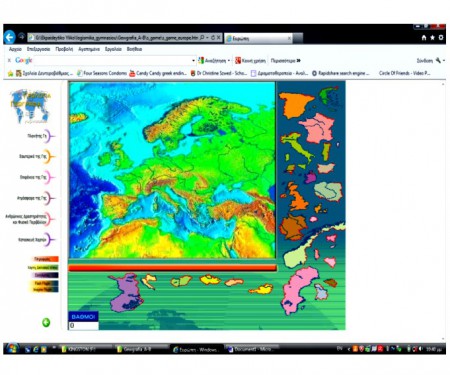Pick the pink France puzzle piece
The height and width of the screenshot is (375, 450).
(x=318, y=128)
